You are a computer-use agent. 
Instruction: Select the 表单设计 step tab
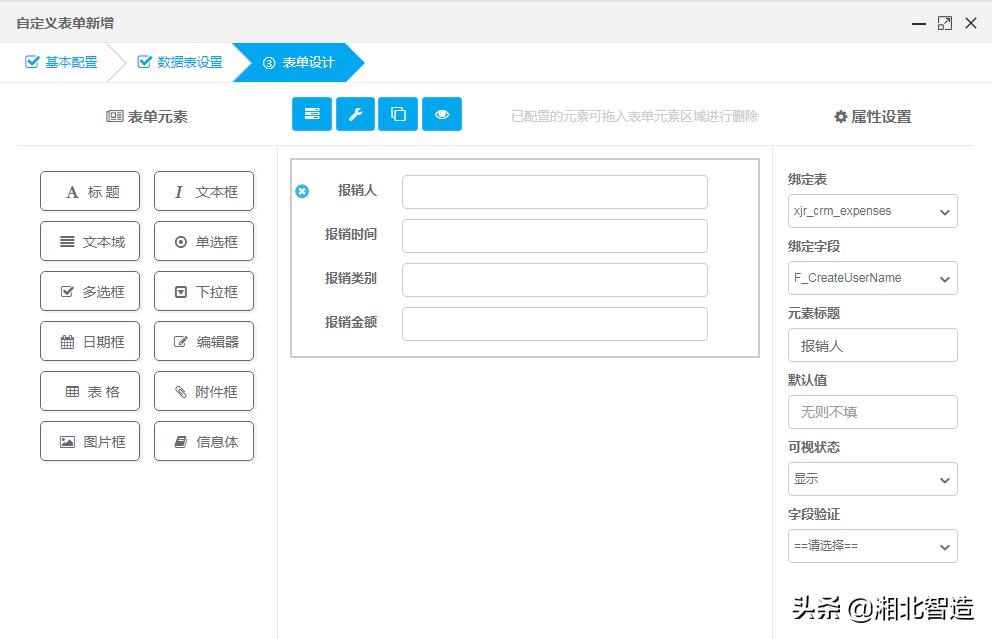coord(300,61)
